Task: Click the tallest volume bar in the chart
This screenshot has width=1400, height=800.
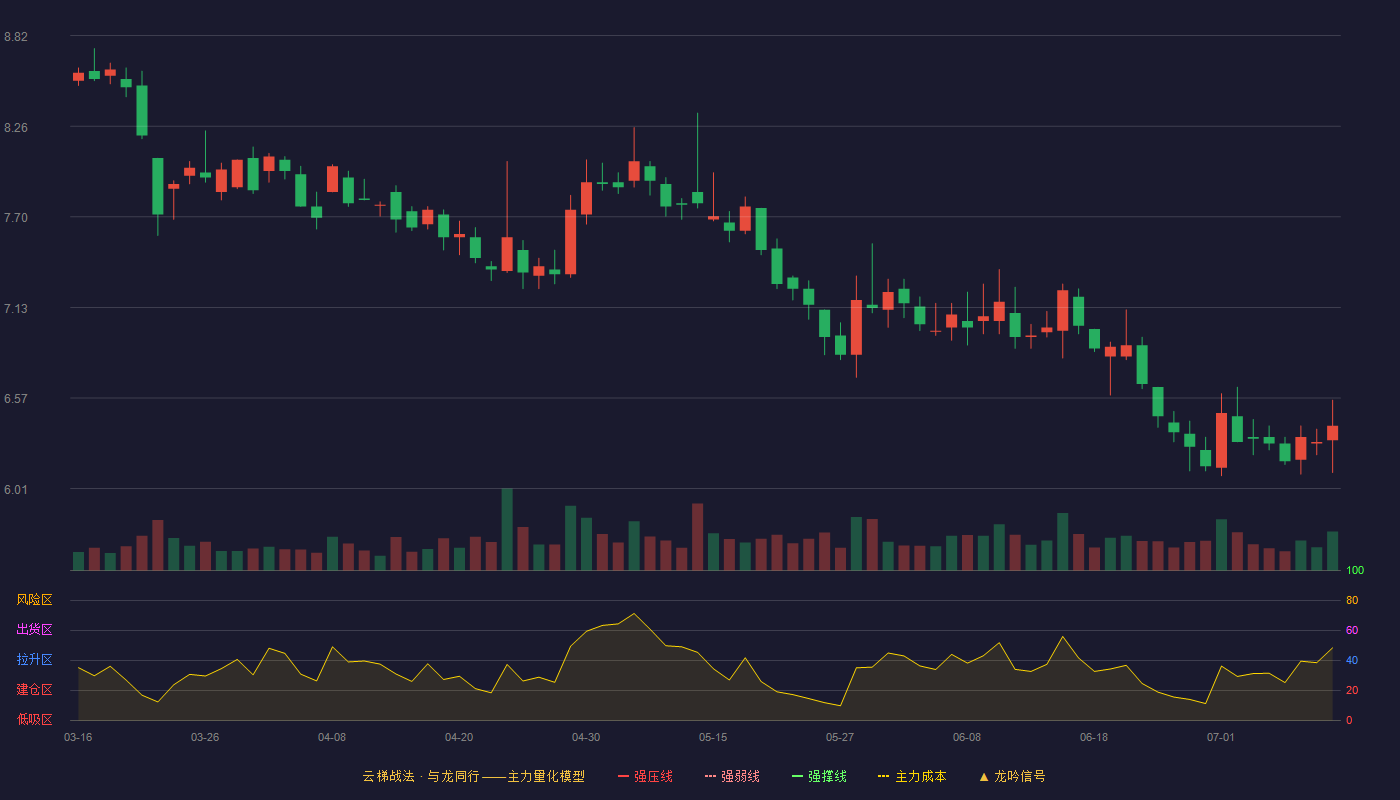Action: point(507,529)
